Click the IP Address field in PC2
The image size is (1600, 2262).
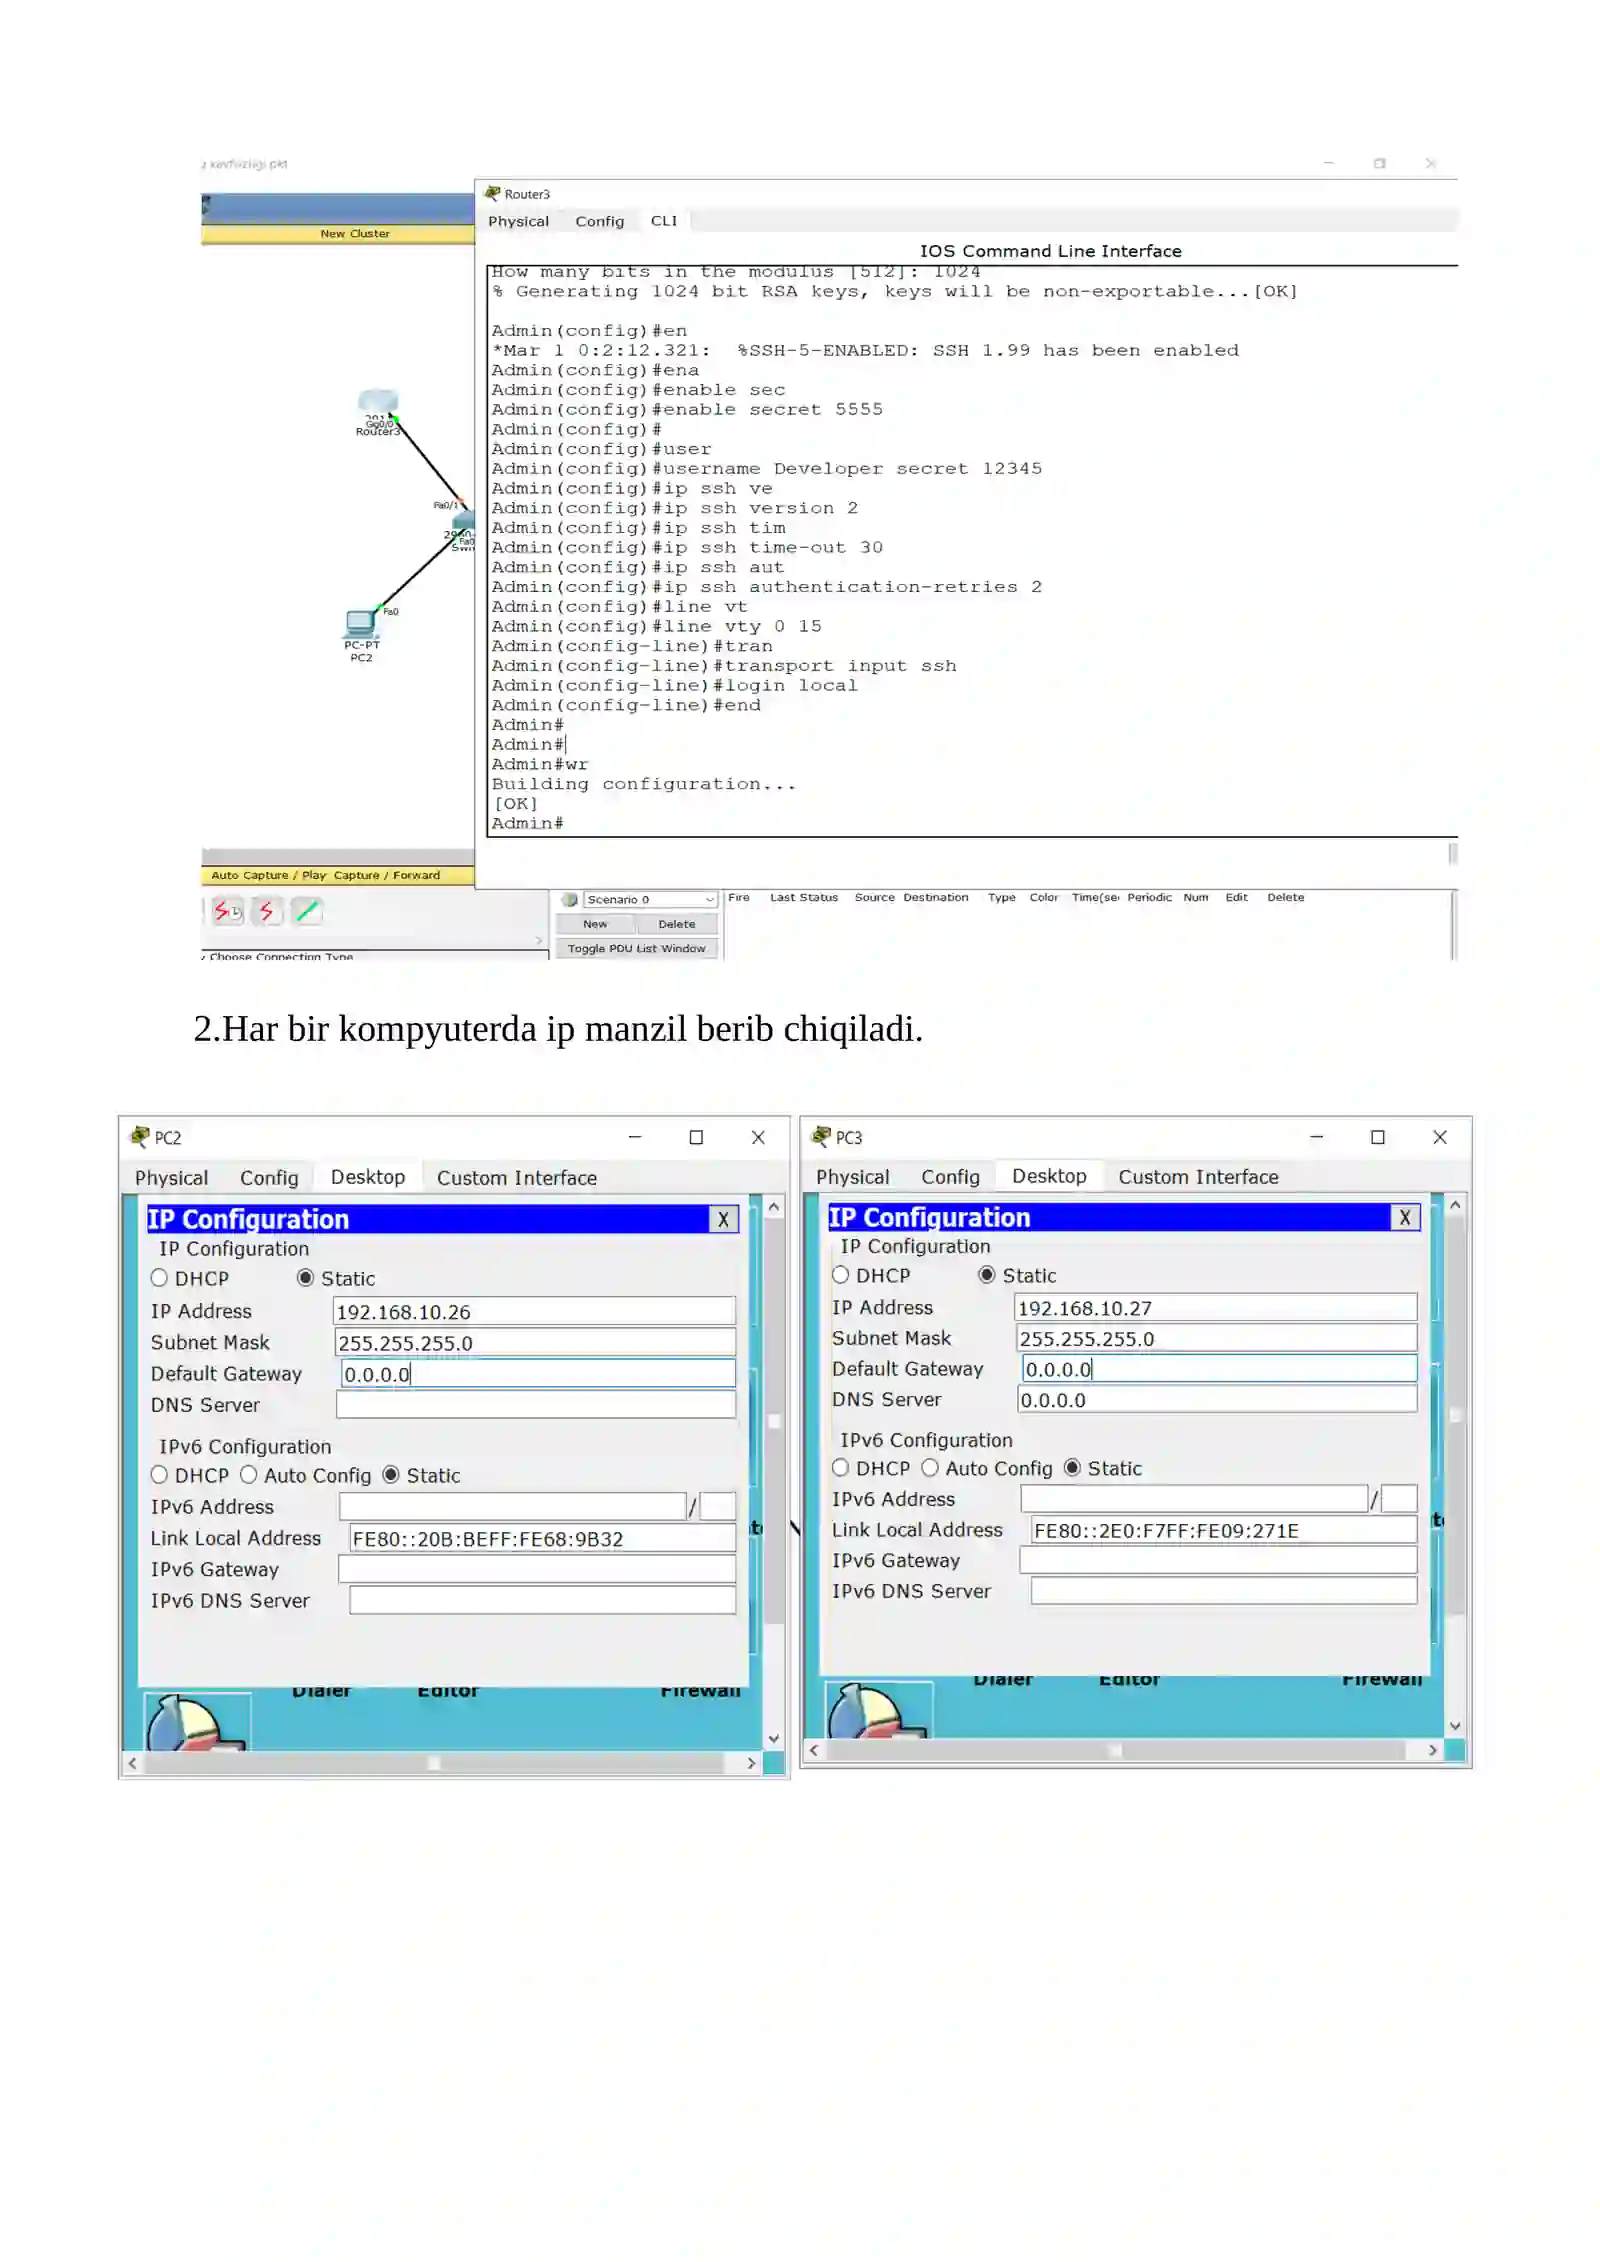coord(534,1311)
